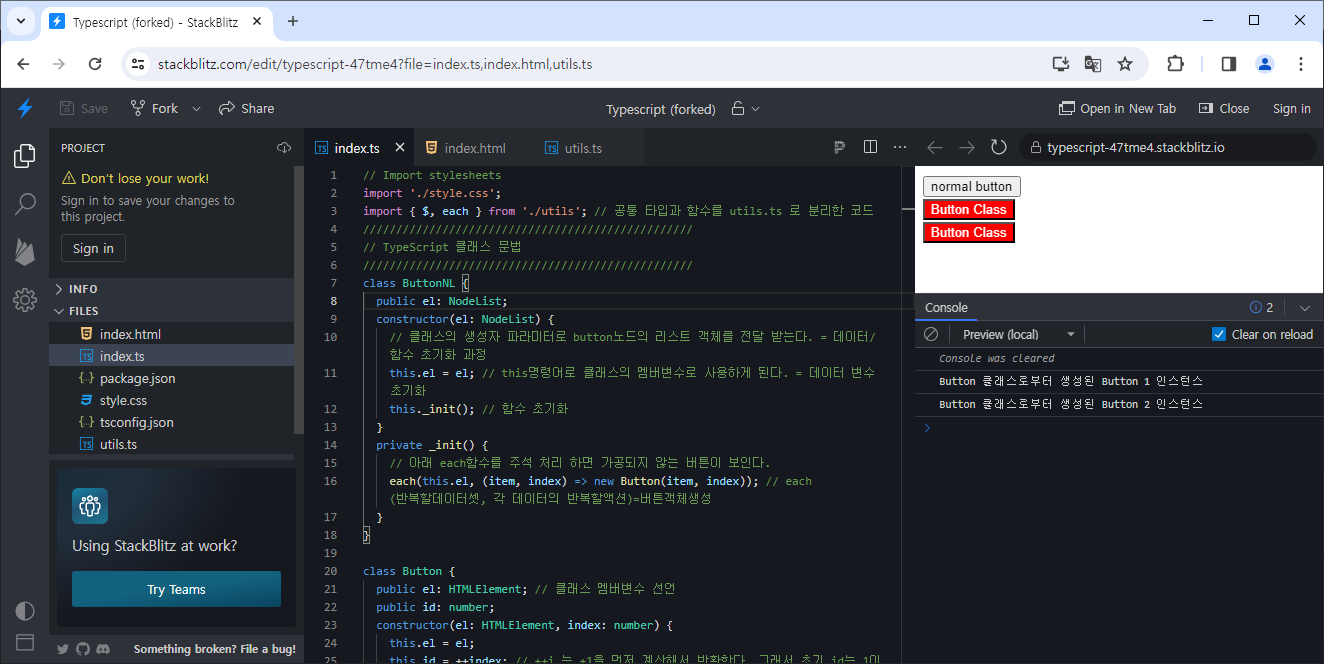Go back in the preview pane
The width and height of the screenshot is (1324, 664).
935,148
